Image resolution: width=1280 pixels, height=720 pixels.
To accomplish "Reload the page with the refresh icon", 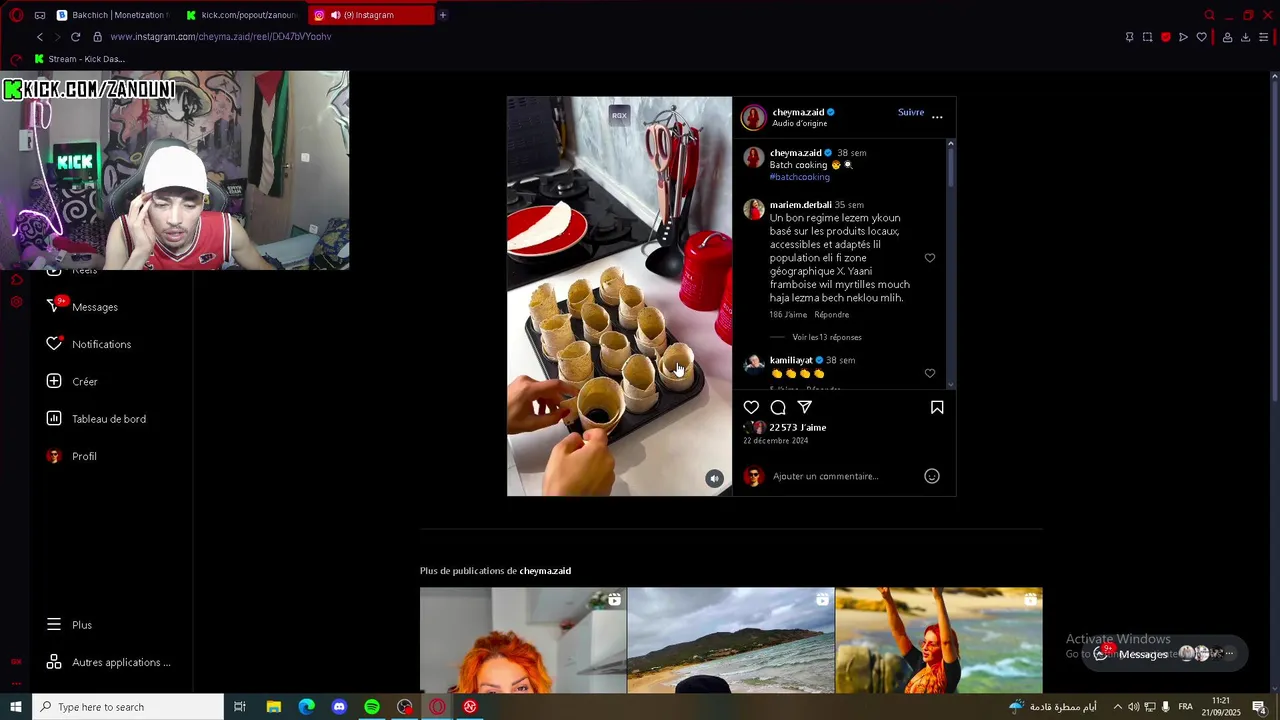I will pyautogui.click(x=75, y=37).
